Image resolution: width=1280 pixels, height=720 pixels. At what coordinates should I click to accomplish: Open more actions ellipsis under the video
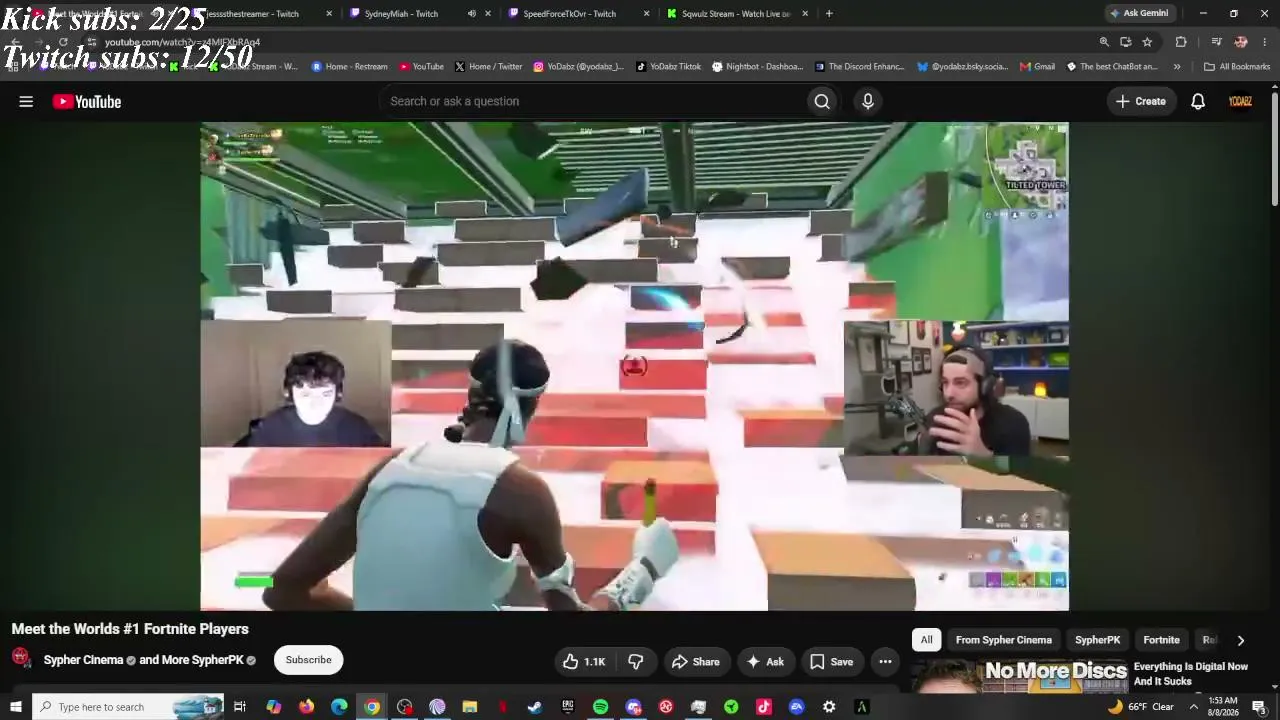(885, 661)
